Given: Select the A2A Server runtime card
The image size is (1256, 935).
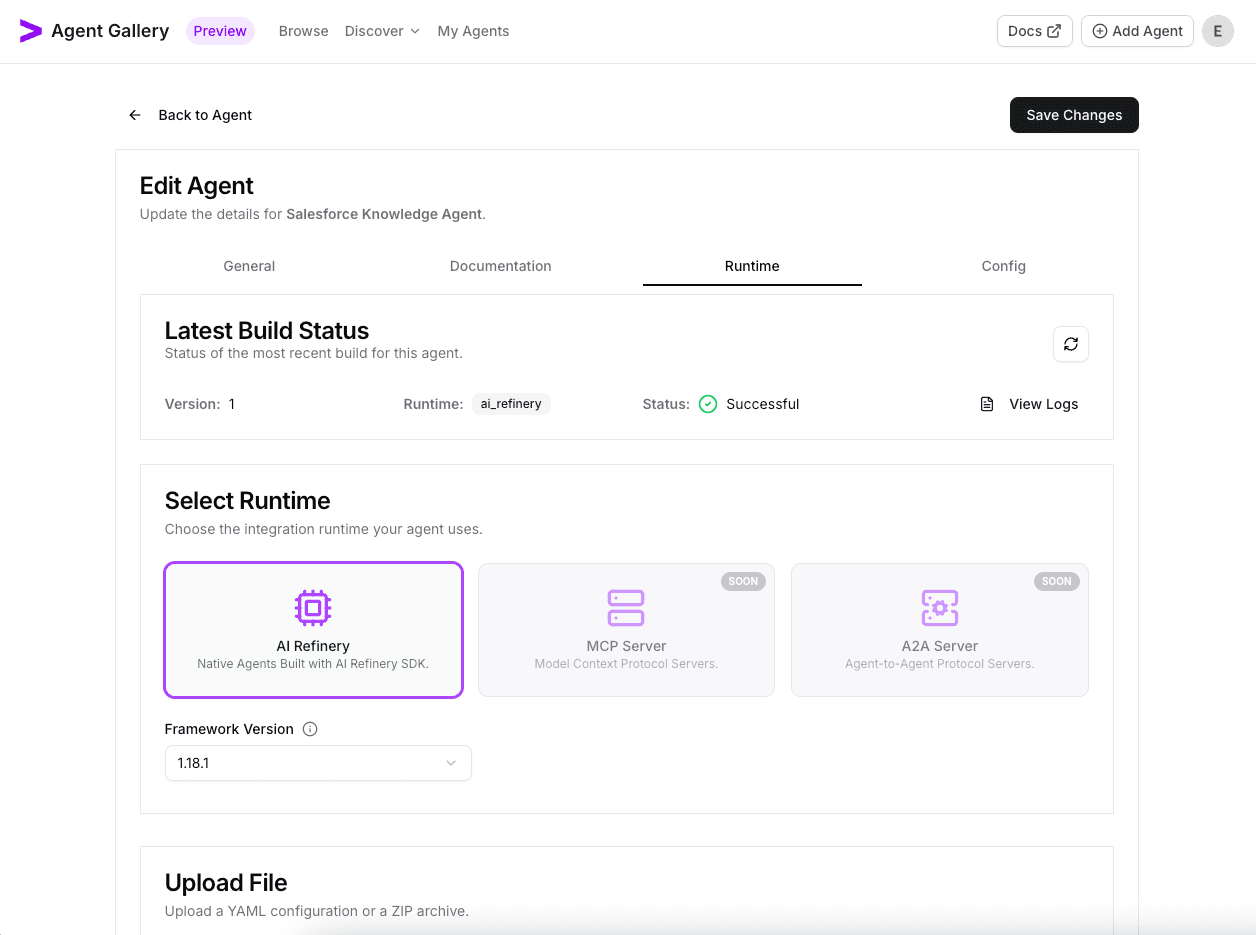Looking at the screenshot, I should click(939, 629).
